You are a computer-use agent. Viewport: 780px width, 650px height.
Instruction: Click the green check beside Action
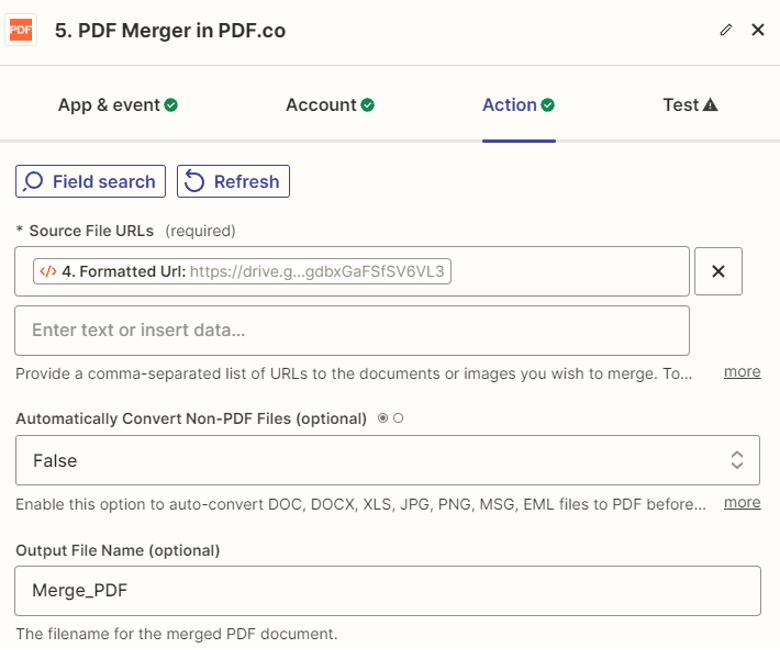(548, 105)
